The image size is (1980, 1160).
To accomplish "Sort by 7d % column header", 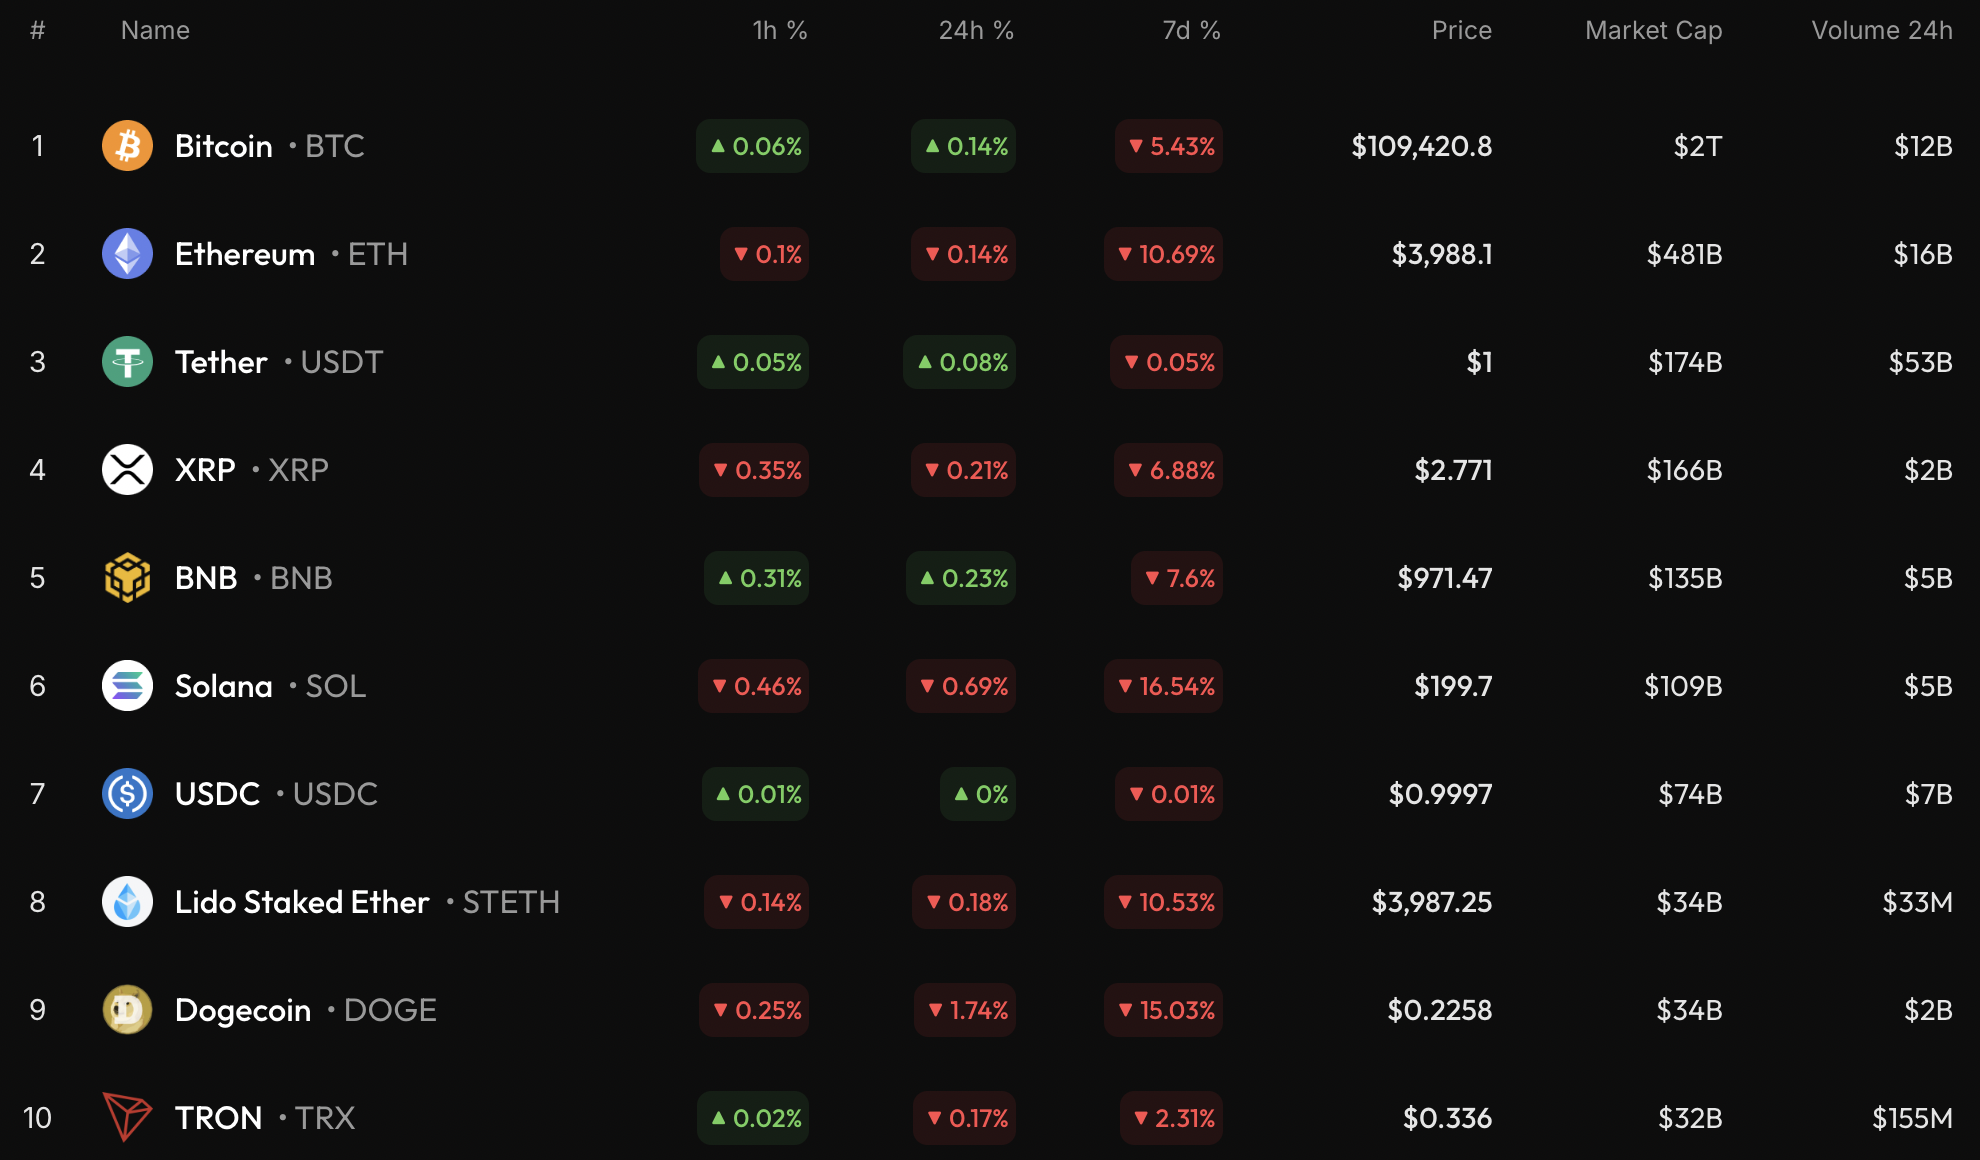I will pyautogui.click(x=1190, y=31).
